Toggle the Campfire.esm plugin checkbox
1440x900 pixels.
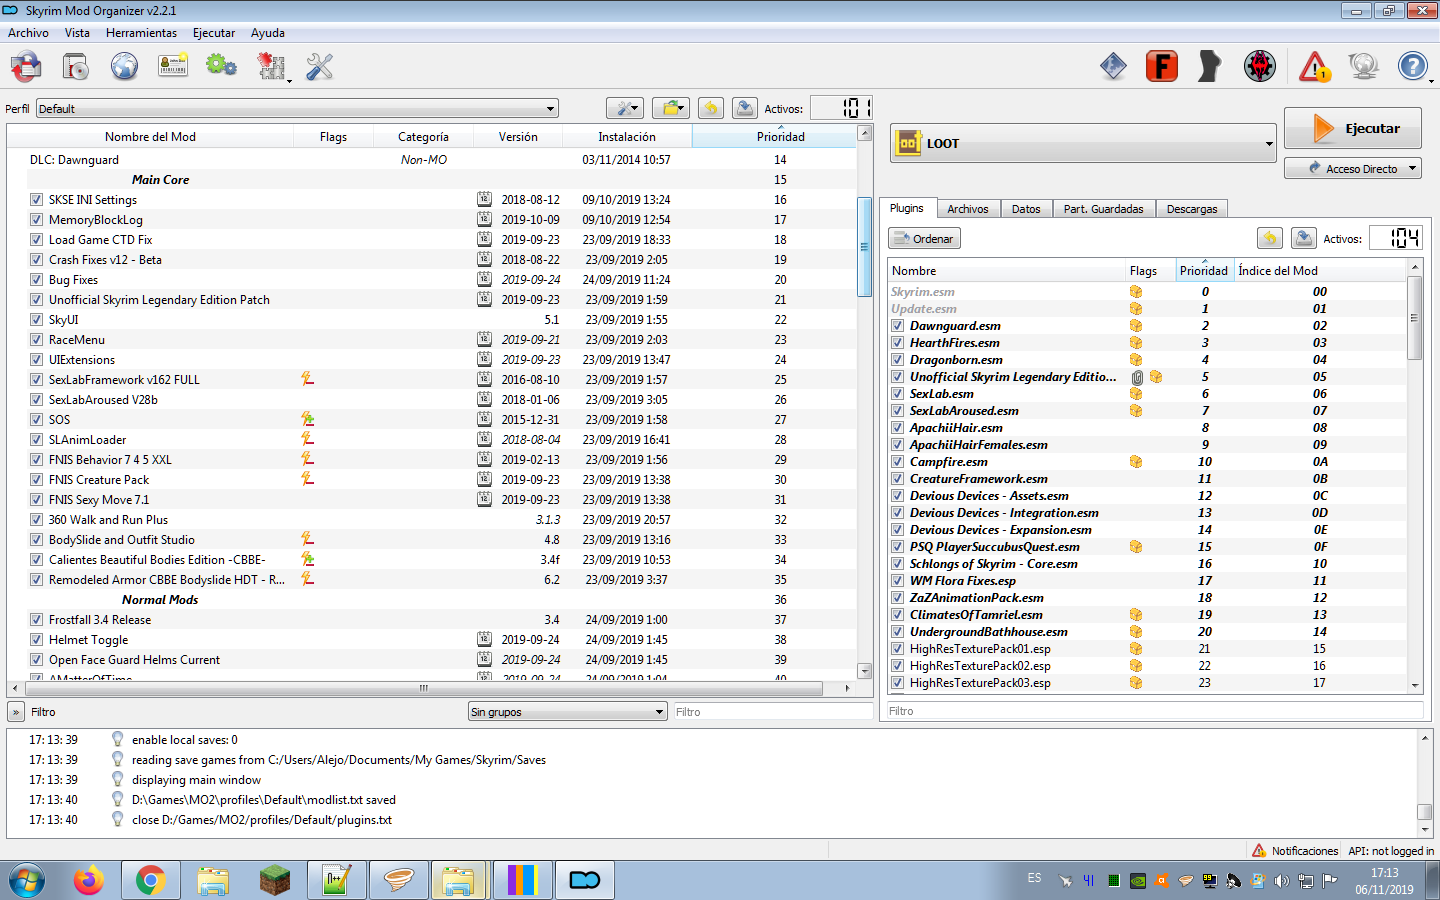click(x=898, y=462)
